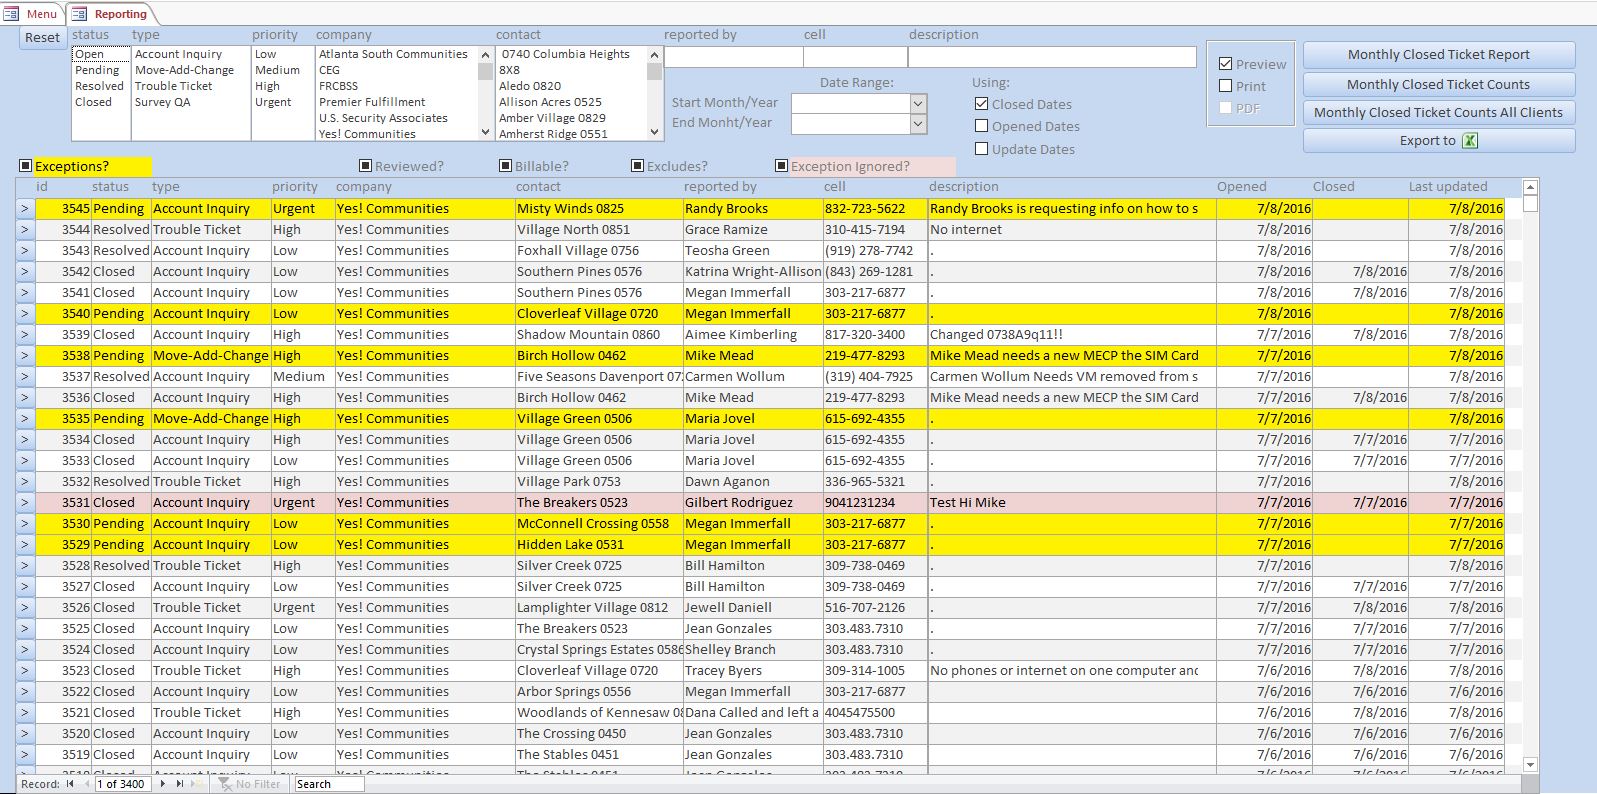This screenshot has height=794, width=1597.
Task: Open ticket 3531 via row arrow
Action: [x=25, y=503]
